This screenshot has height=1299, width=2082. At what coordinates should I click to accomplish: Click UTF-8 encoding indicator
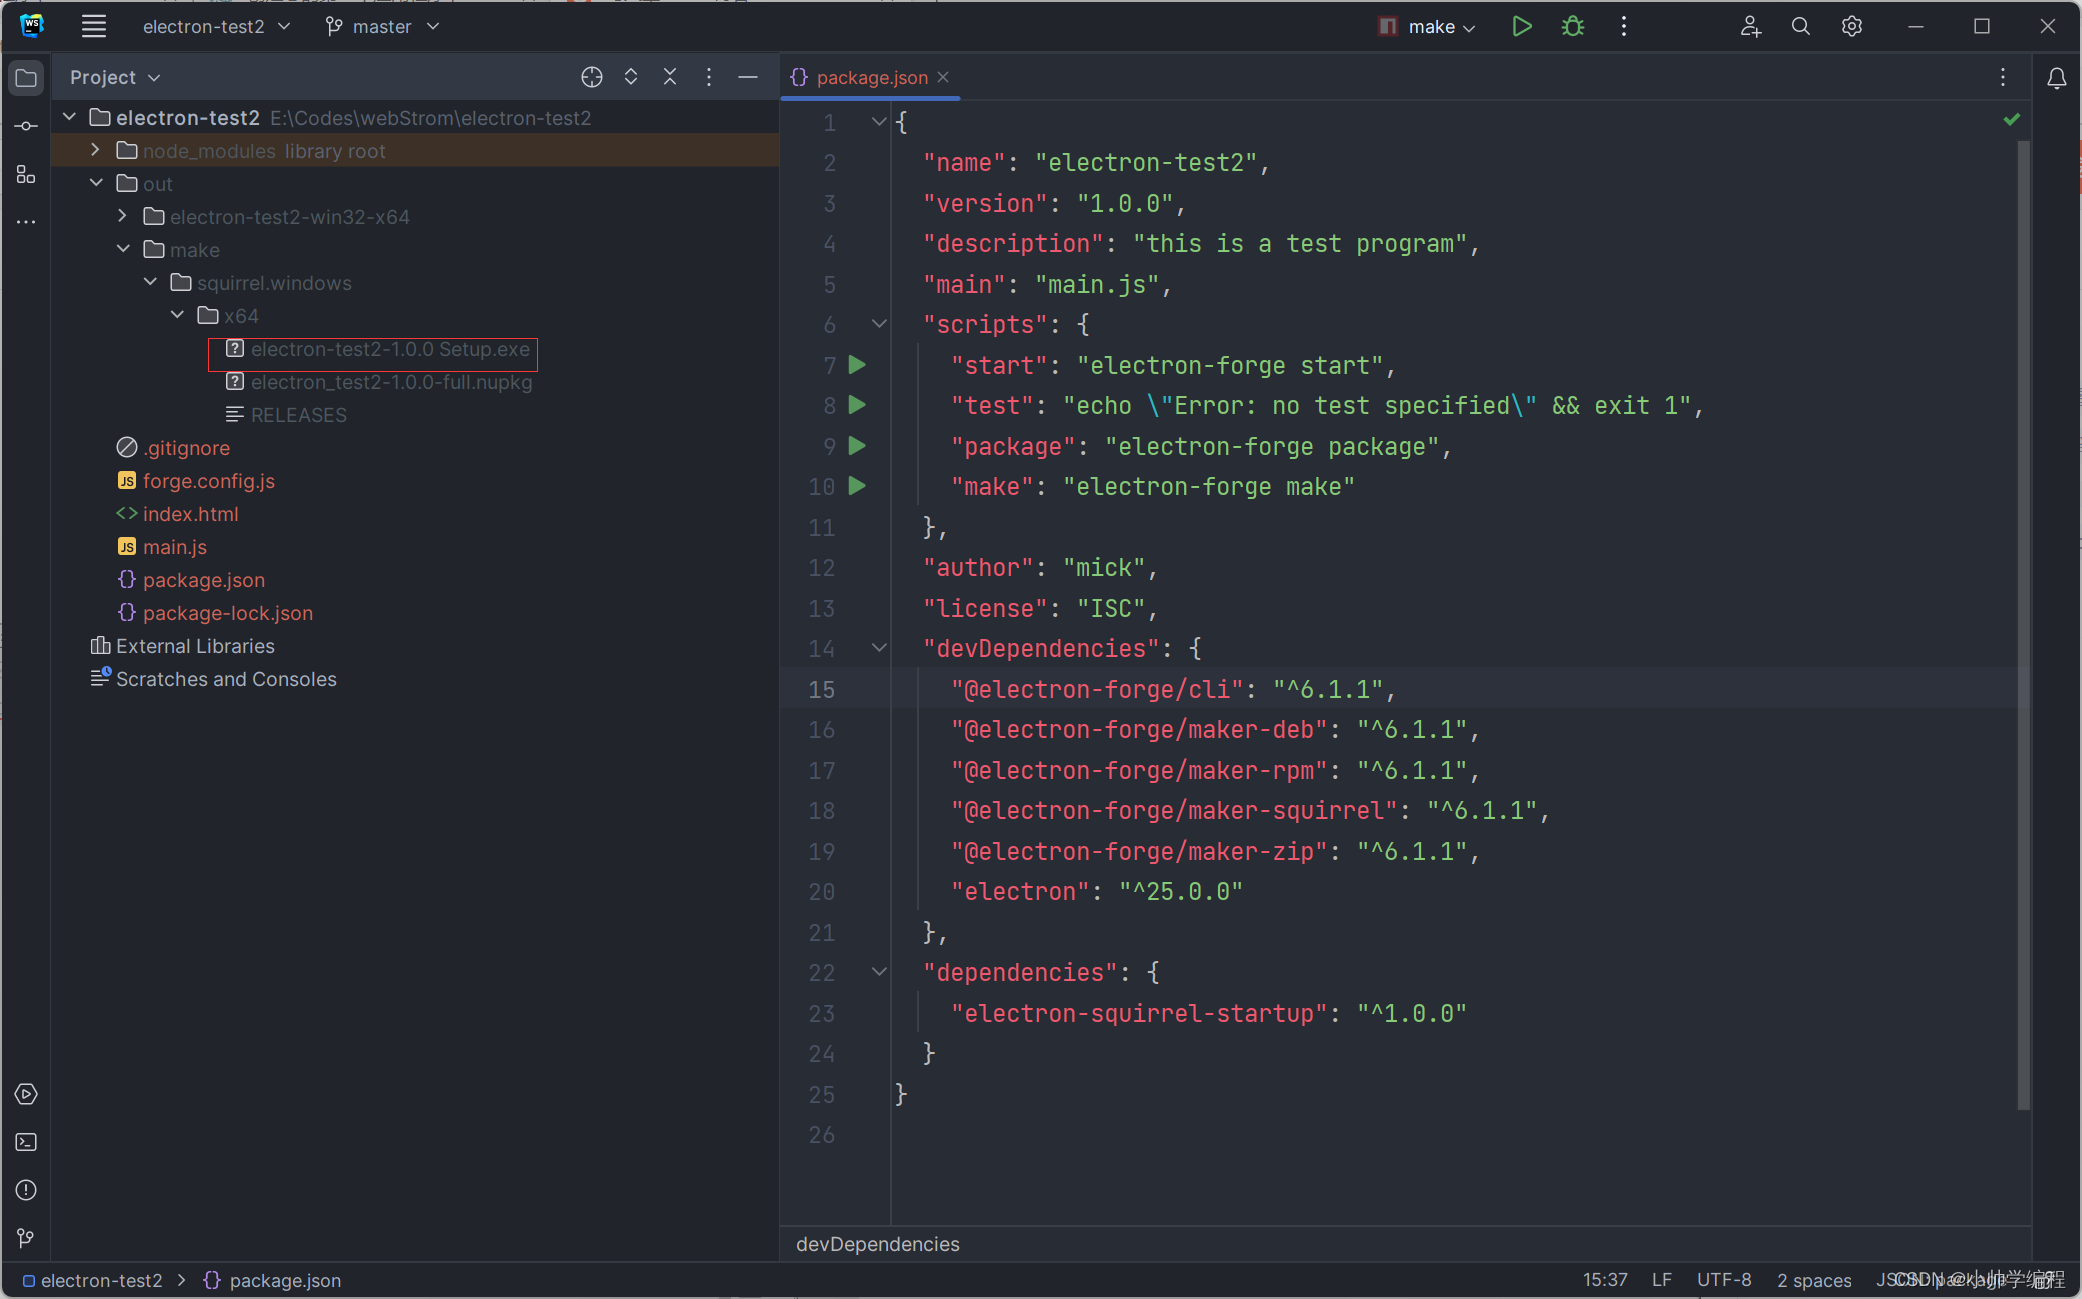[x=1724, y=1280]
